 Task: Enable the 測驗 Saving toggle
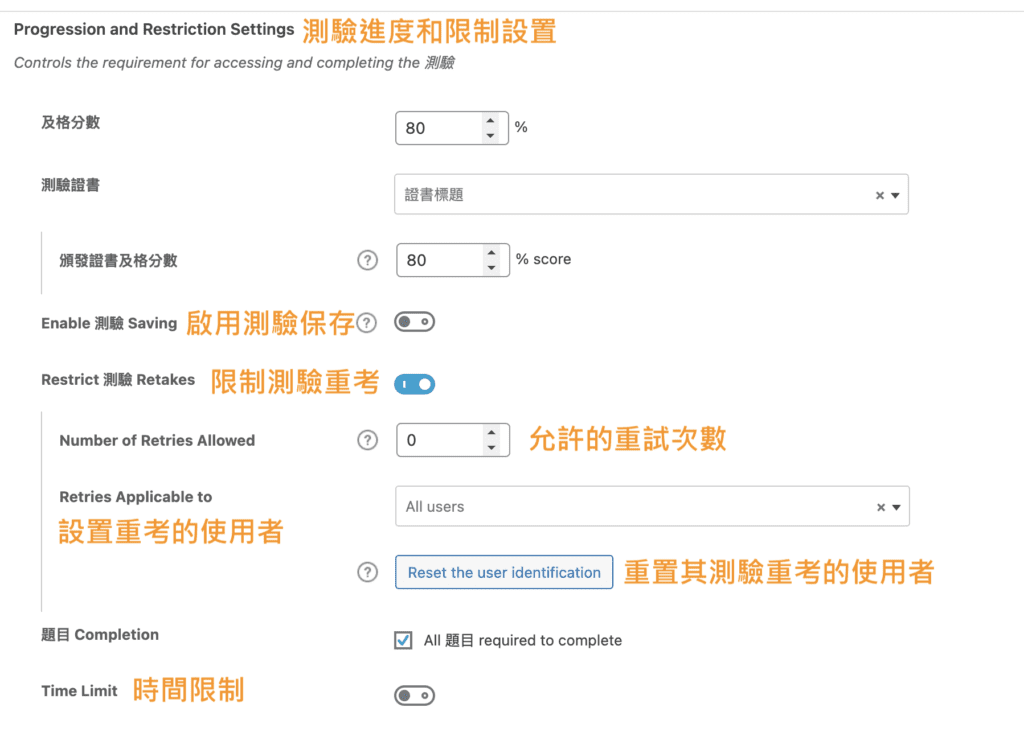coord(414,322)
